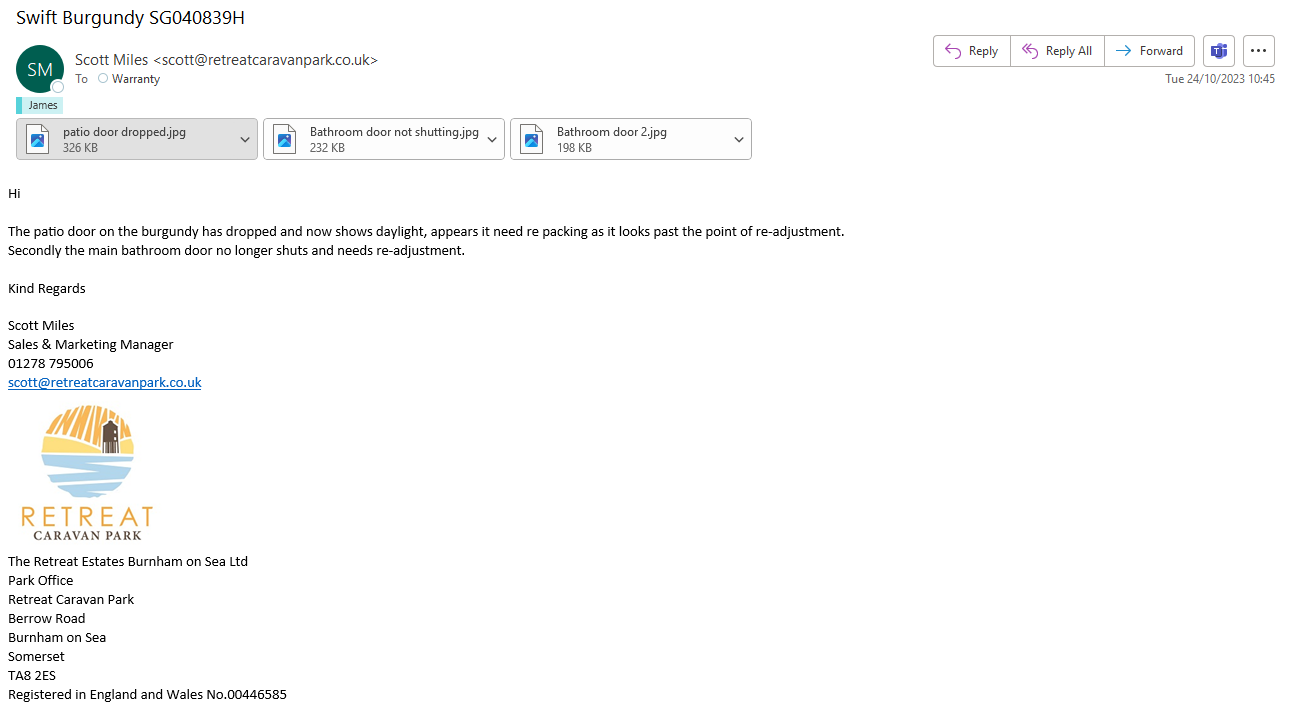The height and width of the screenshot is (719, 1300).
Task: Open the Bathroom door not shutting.jpg dropdown arrow
Action: coord(492,140)
